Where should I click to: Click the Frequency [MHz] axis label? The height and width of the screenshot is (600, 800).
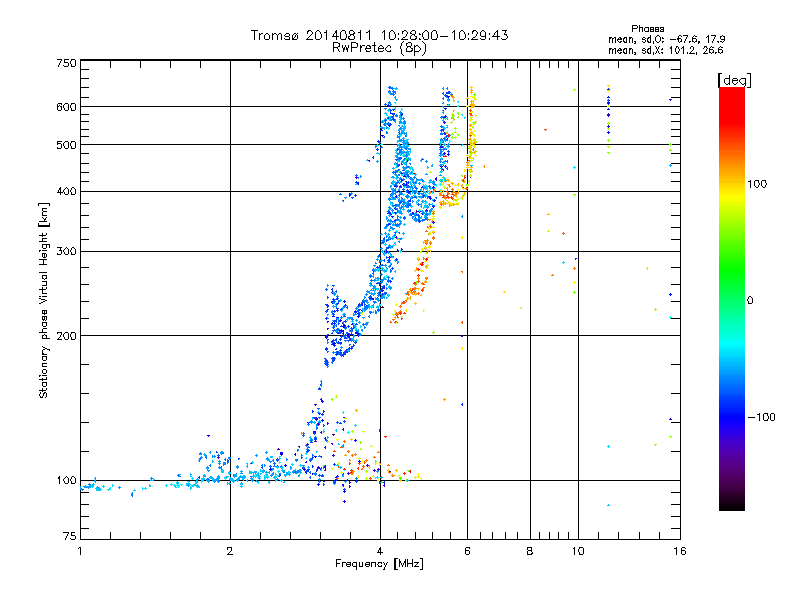click(x=379, y=564)
